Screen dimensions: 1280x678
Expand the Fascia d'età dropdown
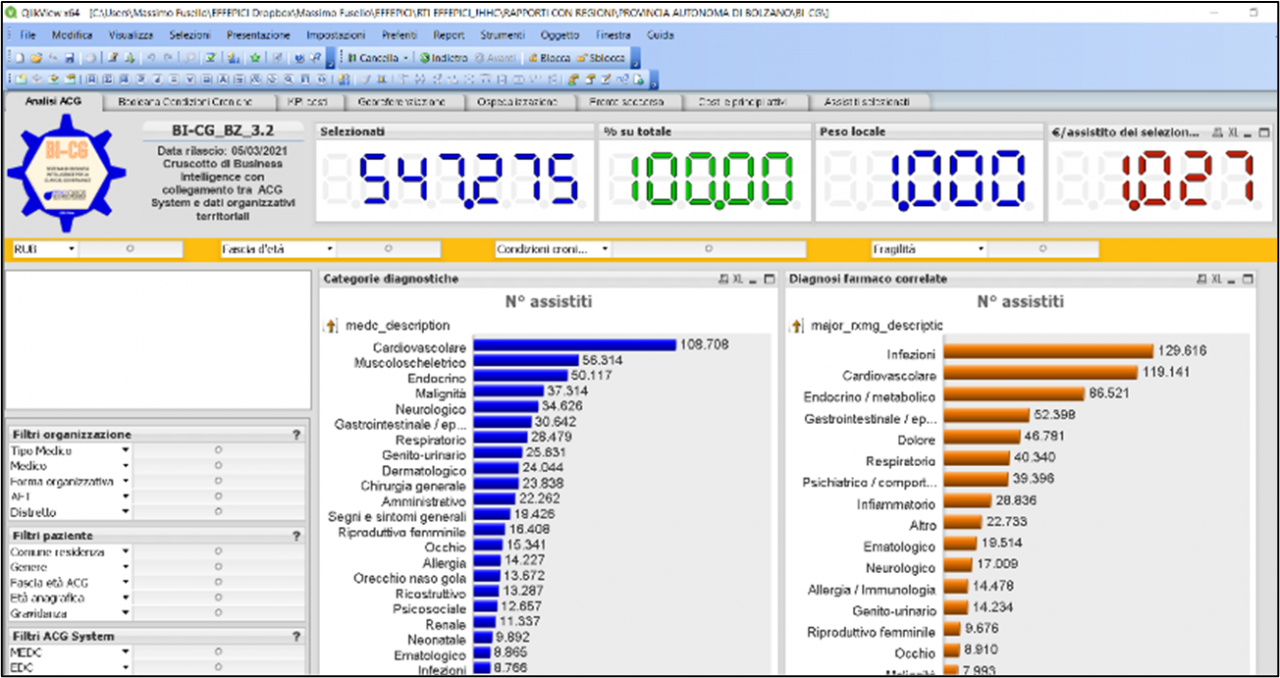pyautogui.click(x=330, y=249)
